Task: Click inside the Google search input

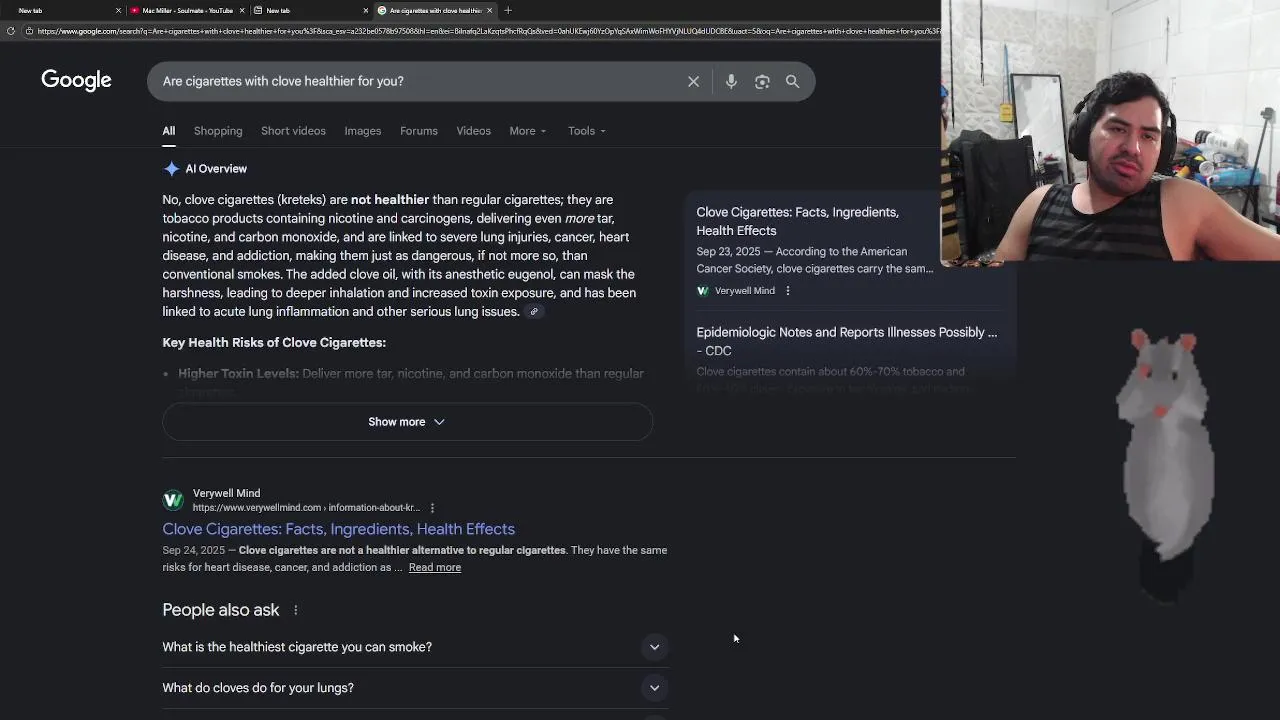Action: tap(420, 81)
